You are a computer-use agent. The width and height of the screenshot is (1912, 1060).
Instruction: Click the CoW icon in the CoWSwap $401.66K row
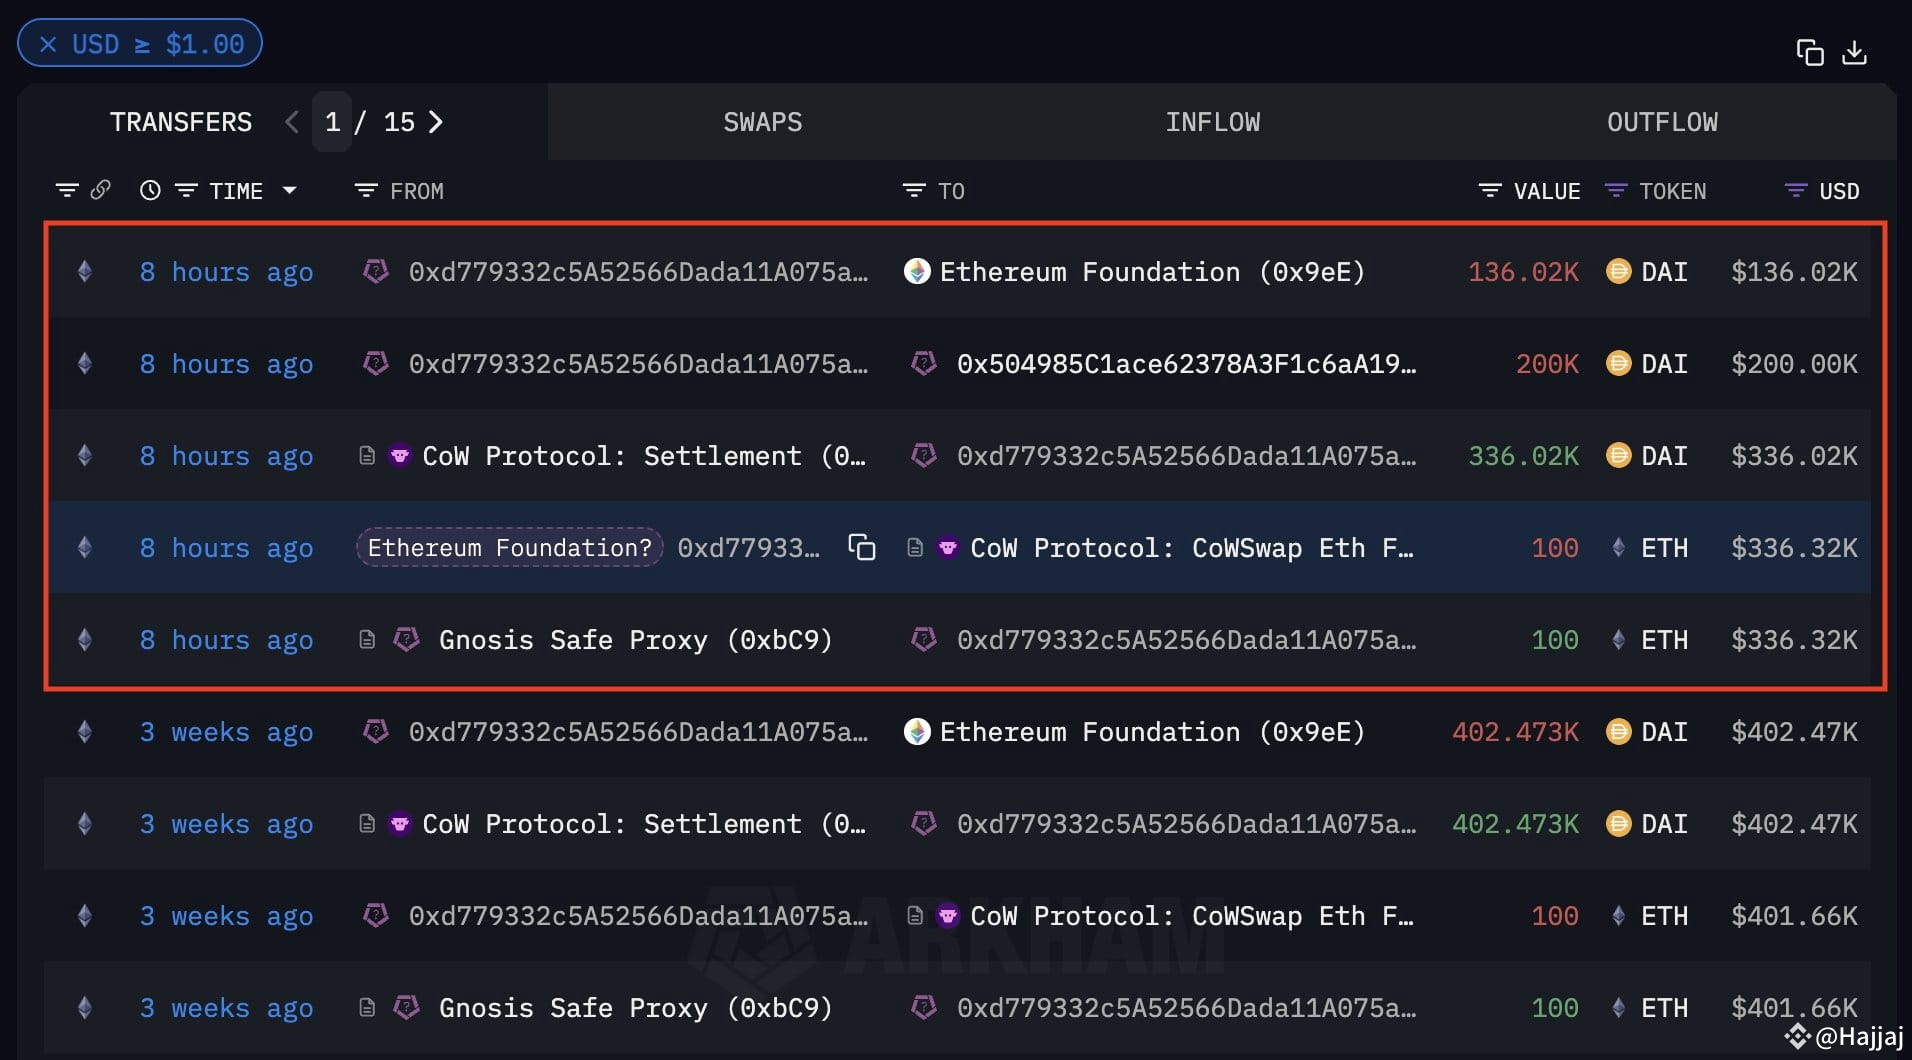point(947,916)
